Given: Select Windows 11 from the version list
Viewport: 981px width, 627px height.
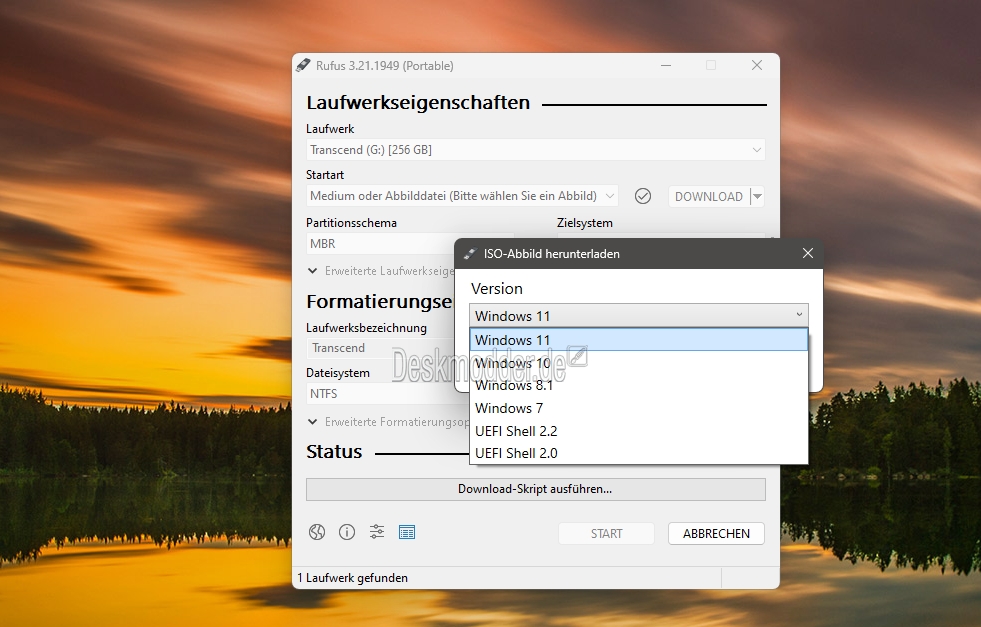Looking at the screenshot, I should pos(639,340).
